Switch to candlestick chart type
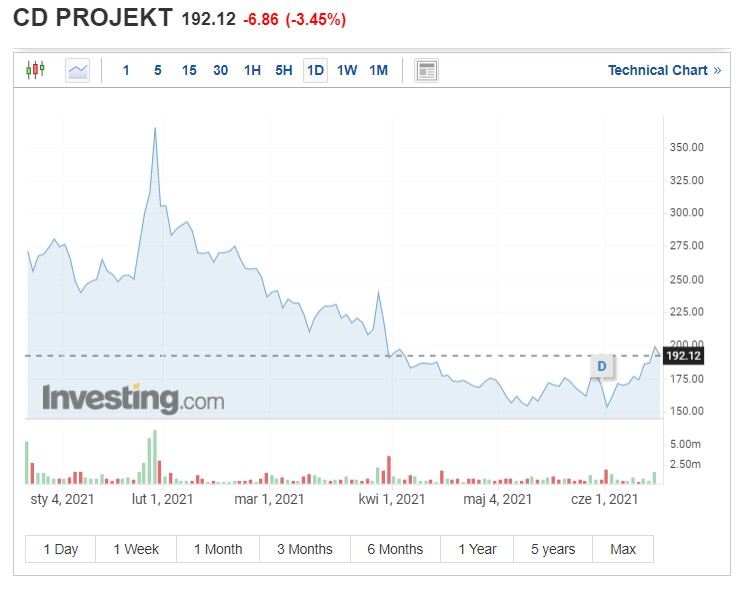Screen dimensions: 737x590 [x=35, y=71]
